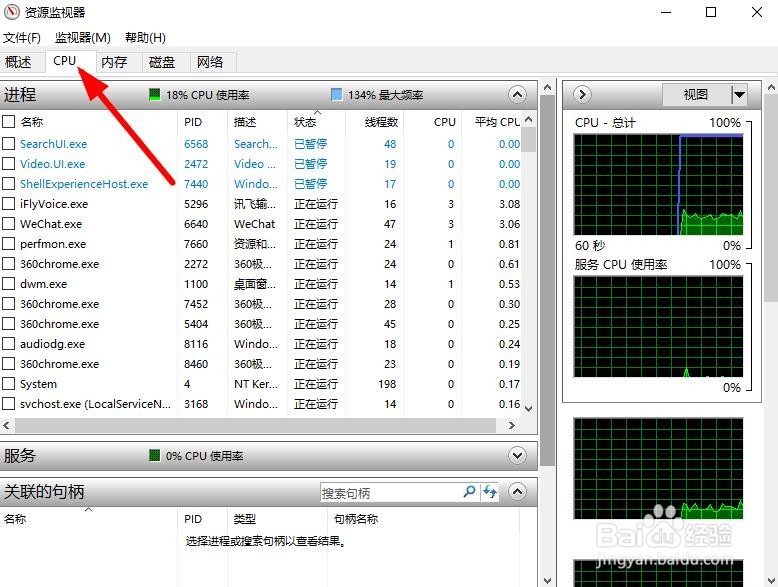
Task: Click average CPU value 3.08
Action: click(x=510, y=204)
